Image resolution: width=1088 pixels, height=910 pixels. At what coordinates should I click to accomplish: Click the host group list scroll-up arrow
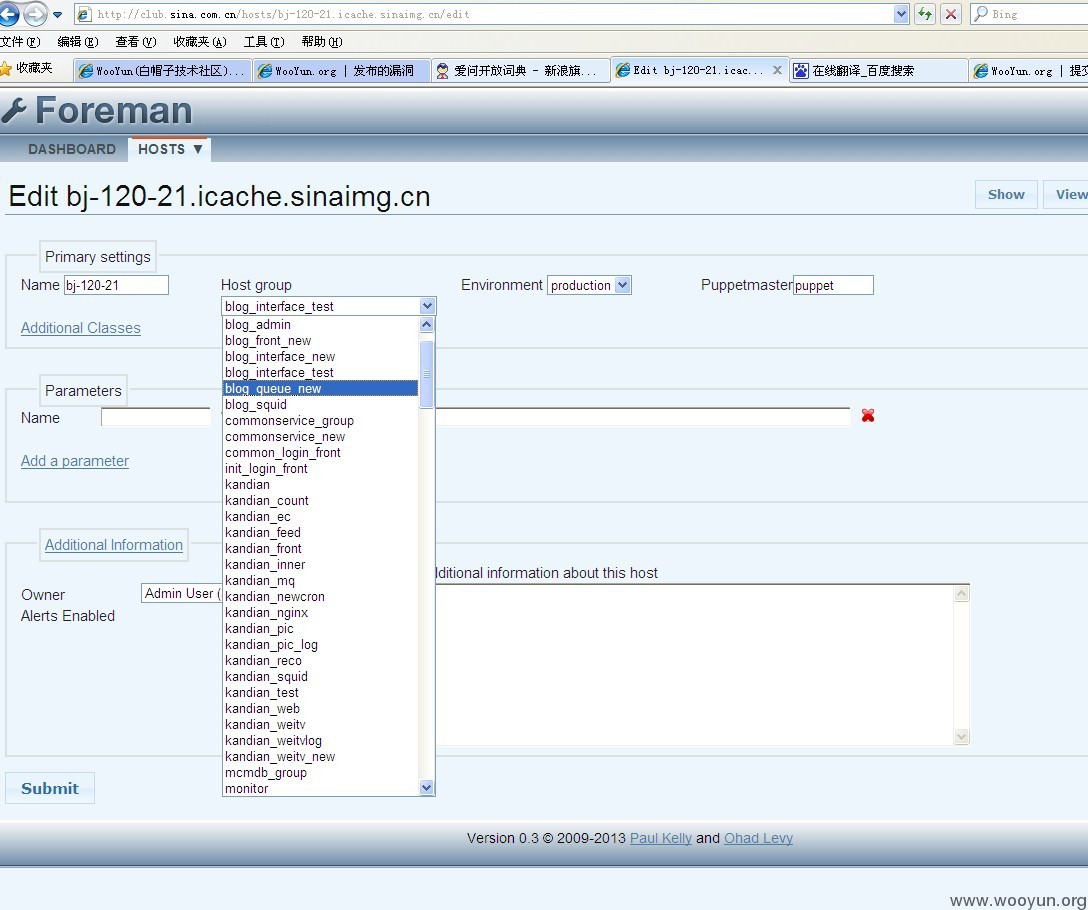427,324
